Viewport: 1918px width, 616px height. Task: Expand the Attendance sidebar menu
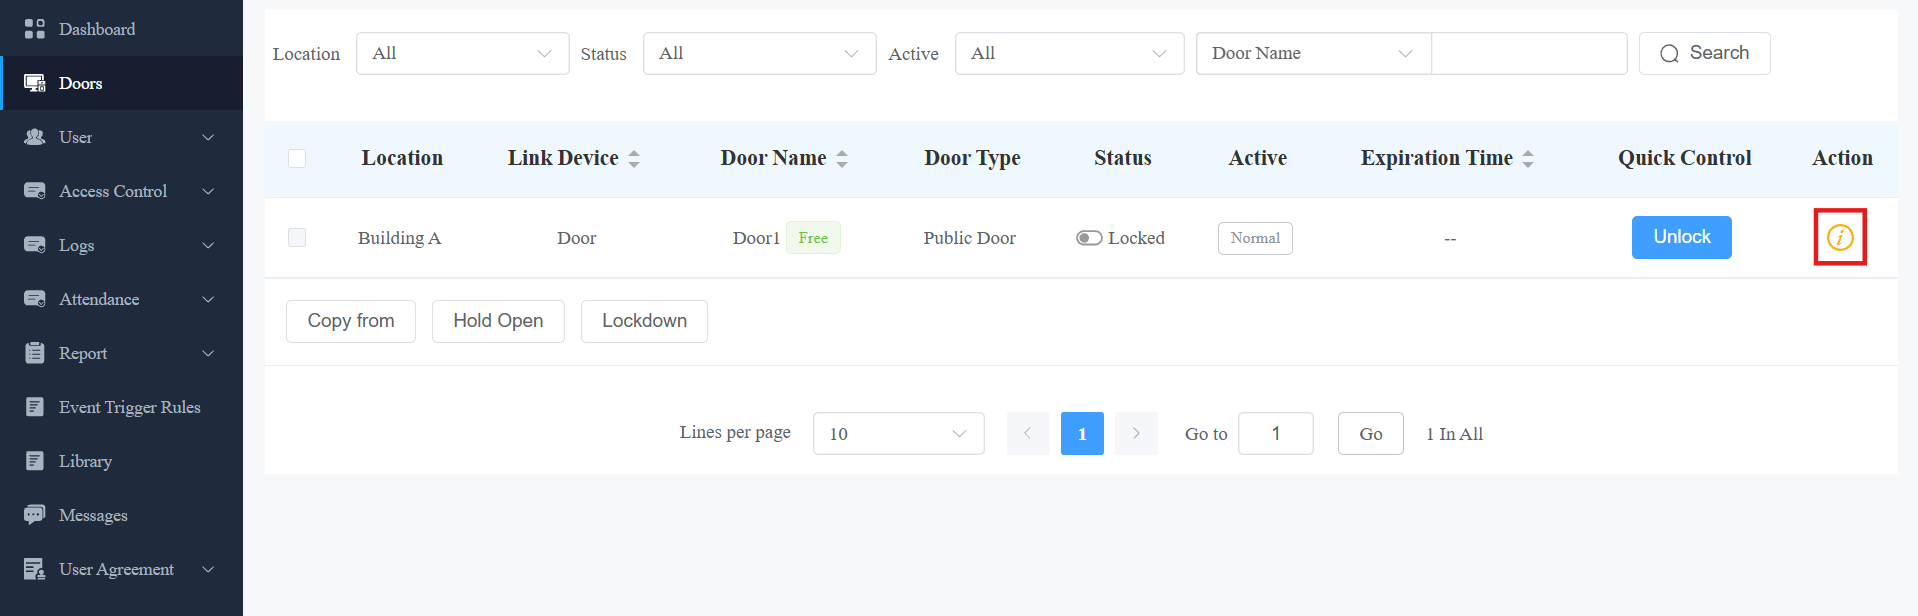point(121,299)
